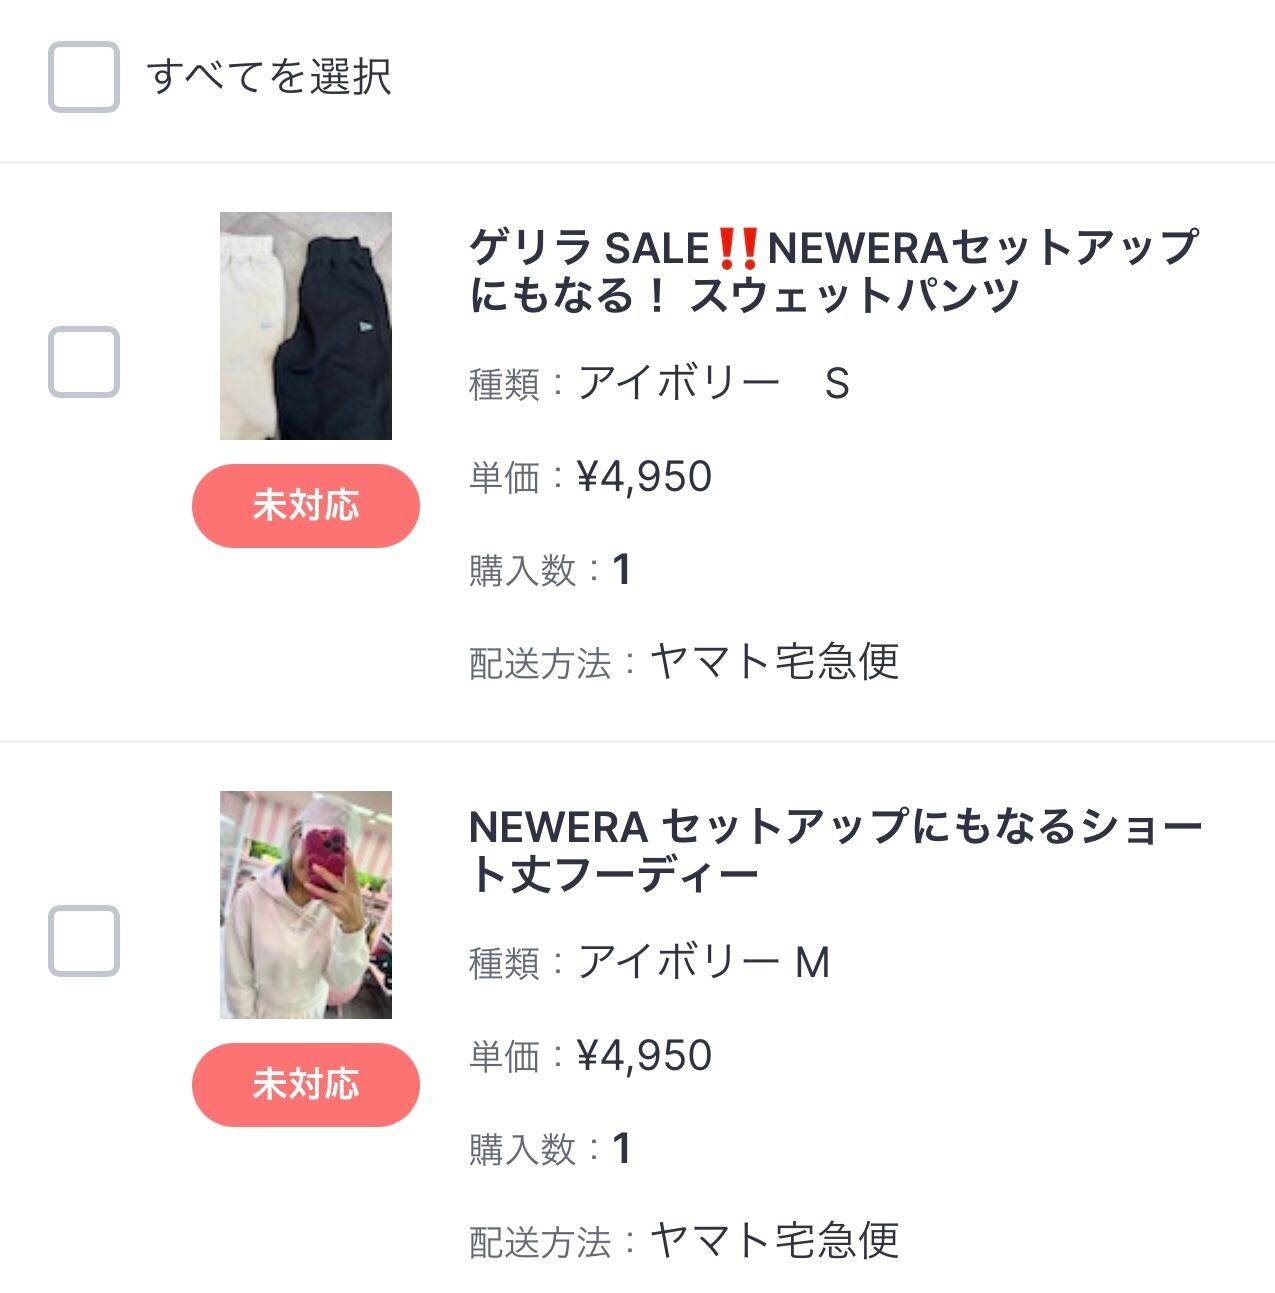Click the red double exclamation emoji in title

(738, 248)
